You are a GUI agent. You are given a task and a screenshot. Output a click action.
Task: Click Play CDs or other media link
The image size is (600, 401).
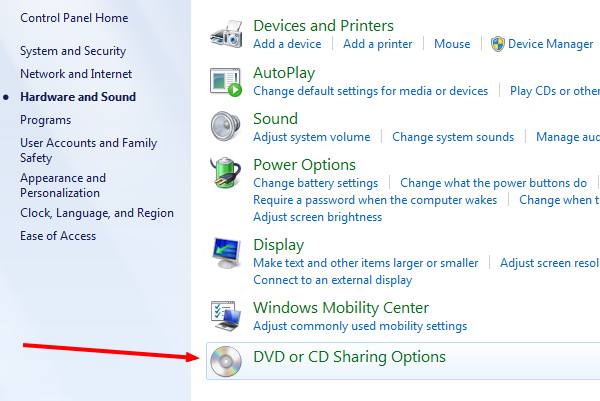pyautogui.click(x=555, y=91)
